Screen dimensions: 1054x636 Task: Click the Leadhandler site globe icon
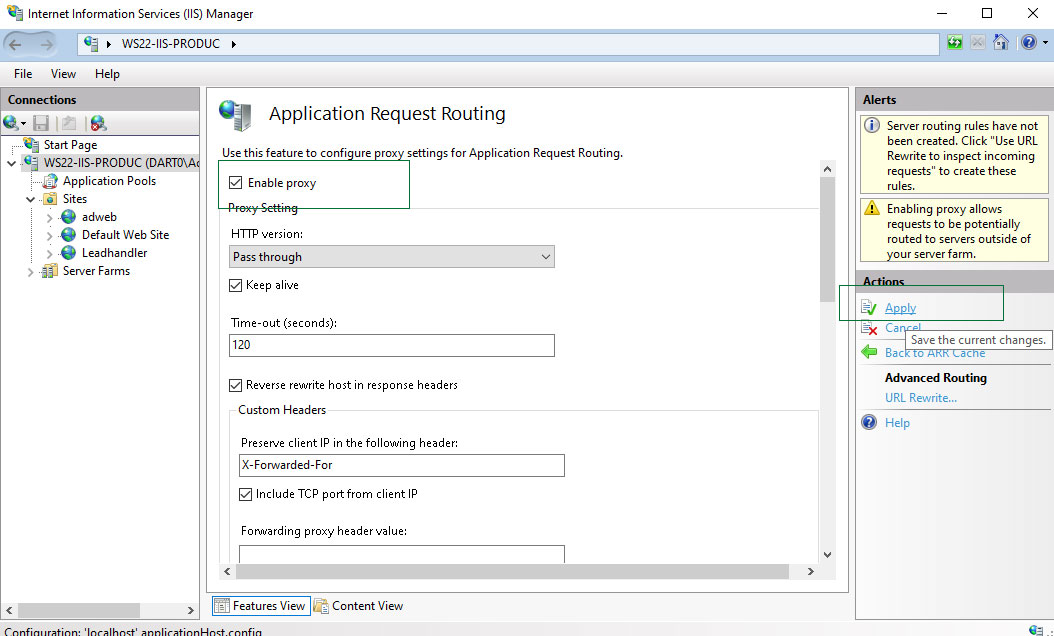coord(69,253)
